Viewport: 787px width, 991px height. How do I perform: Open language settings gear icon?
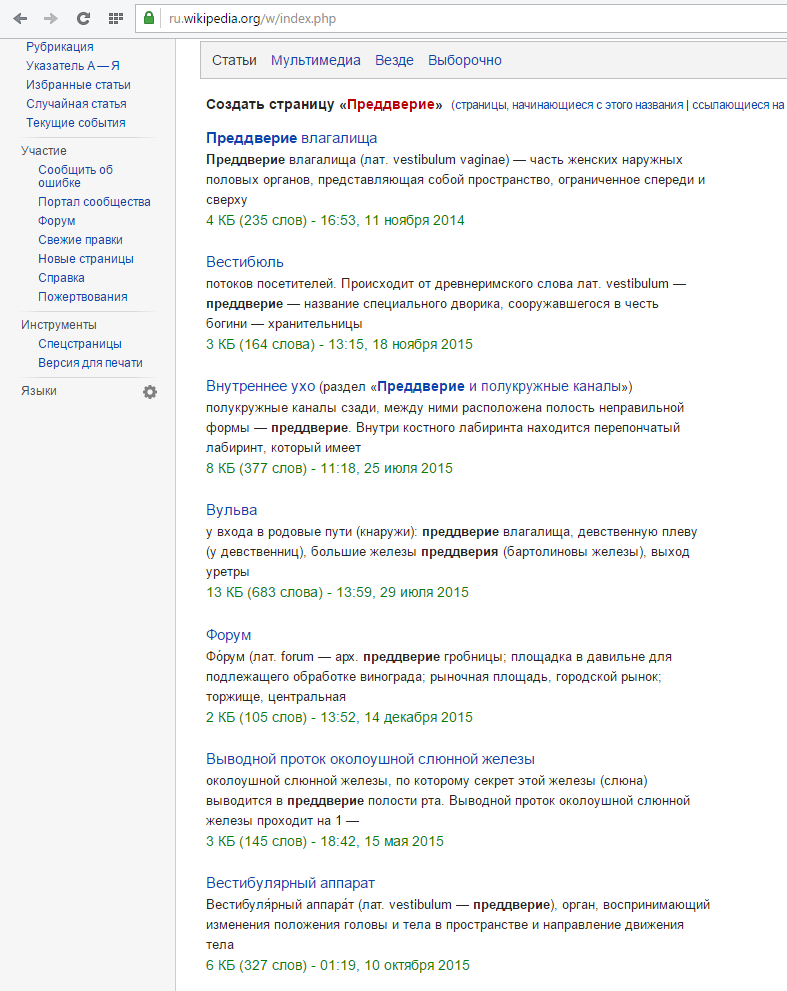click(150, 392)
